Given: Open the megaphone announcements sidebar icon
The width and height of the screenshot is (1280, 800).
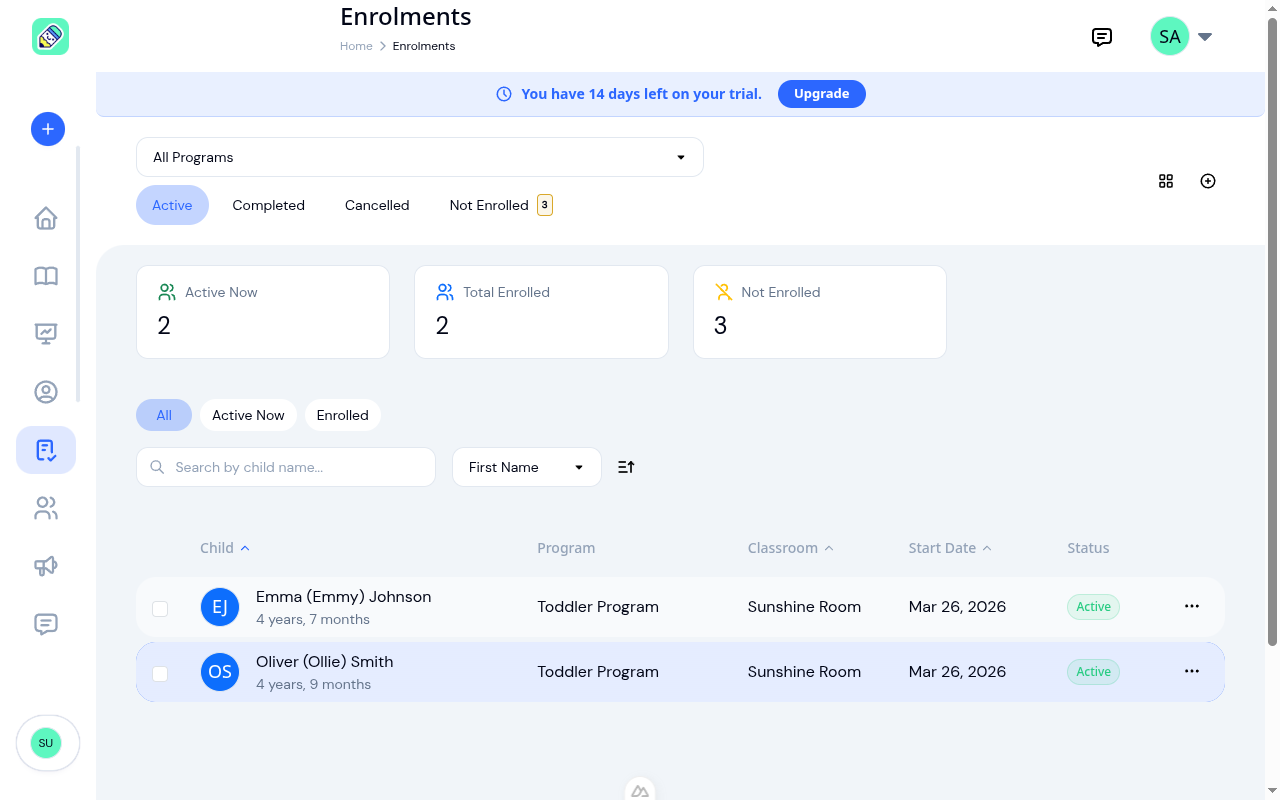Looking at the screenshot, I should [46, 566].
